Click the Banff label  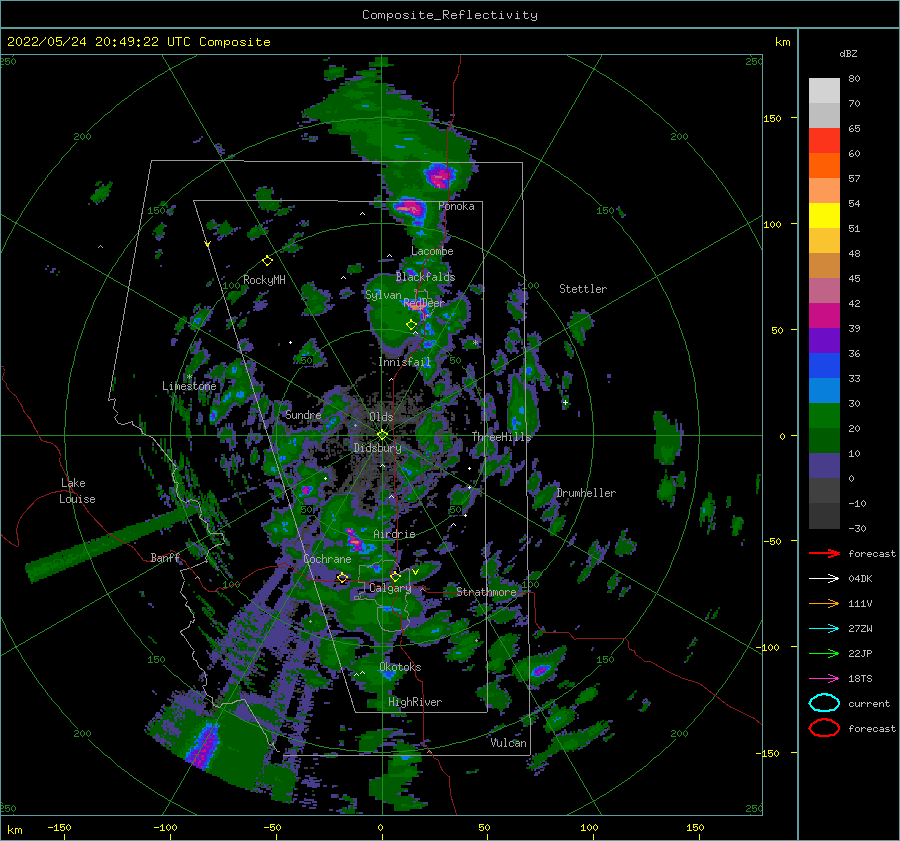coord(165,557)
